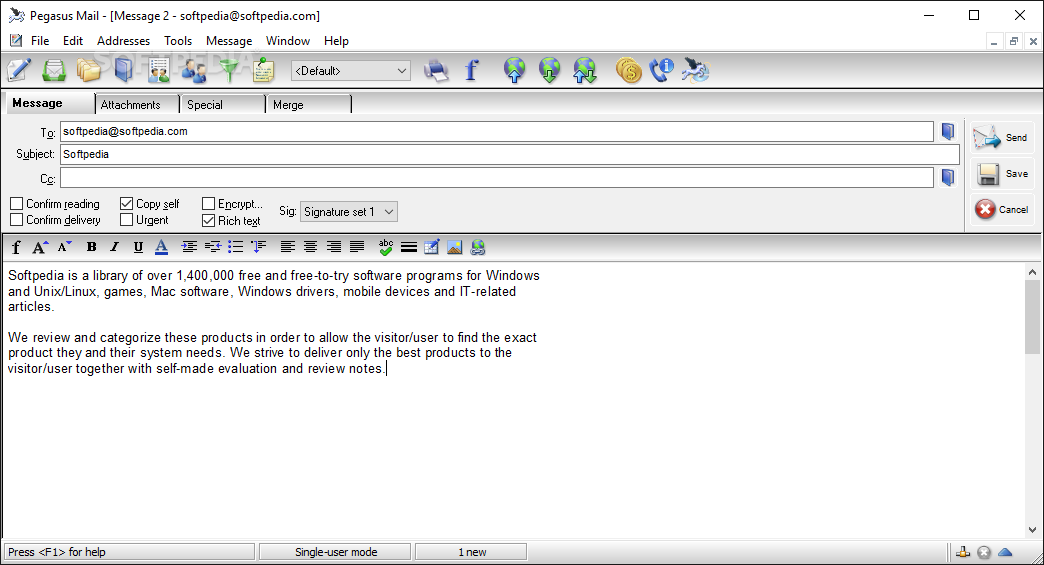Screen dimensions: 1044x565
Task: Disable the Rich text checkbox
Action: (208, 220)
